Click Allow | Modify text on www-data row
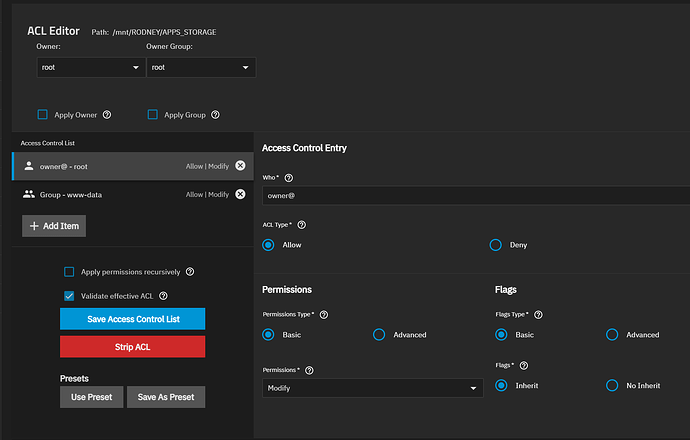This screenshot has width=690, height=440. coord(207,194)
